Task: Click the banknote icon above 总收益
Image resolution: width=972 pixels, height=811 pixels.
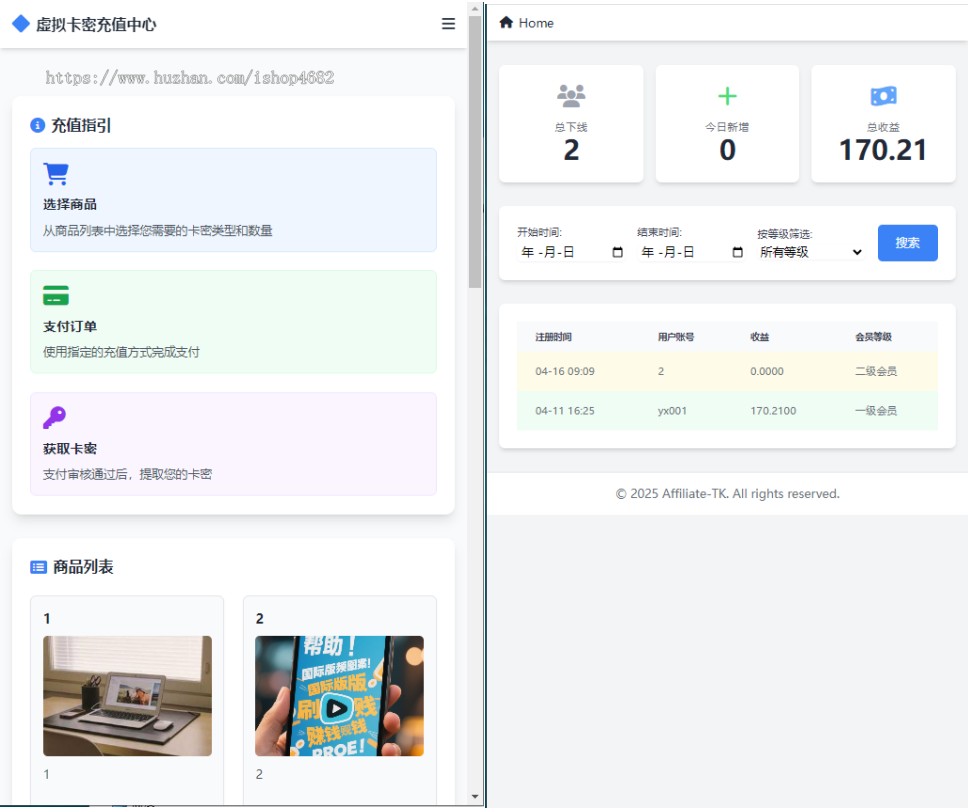Action: point(885,96)
